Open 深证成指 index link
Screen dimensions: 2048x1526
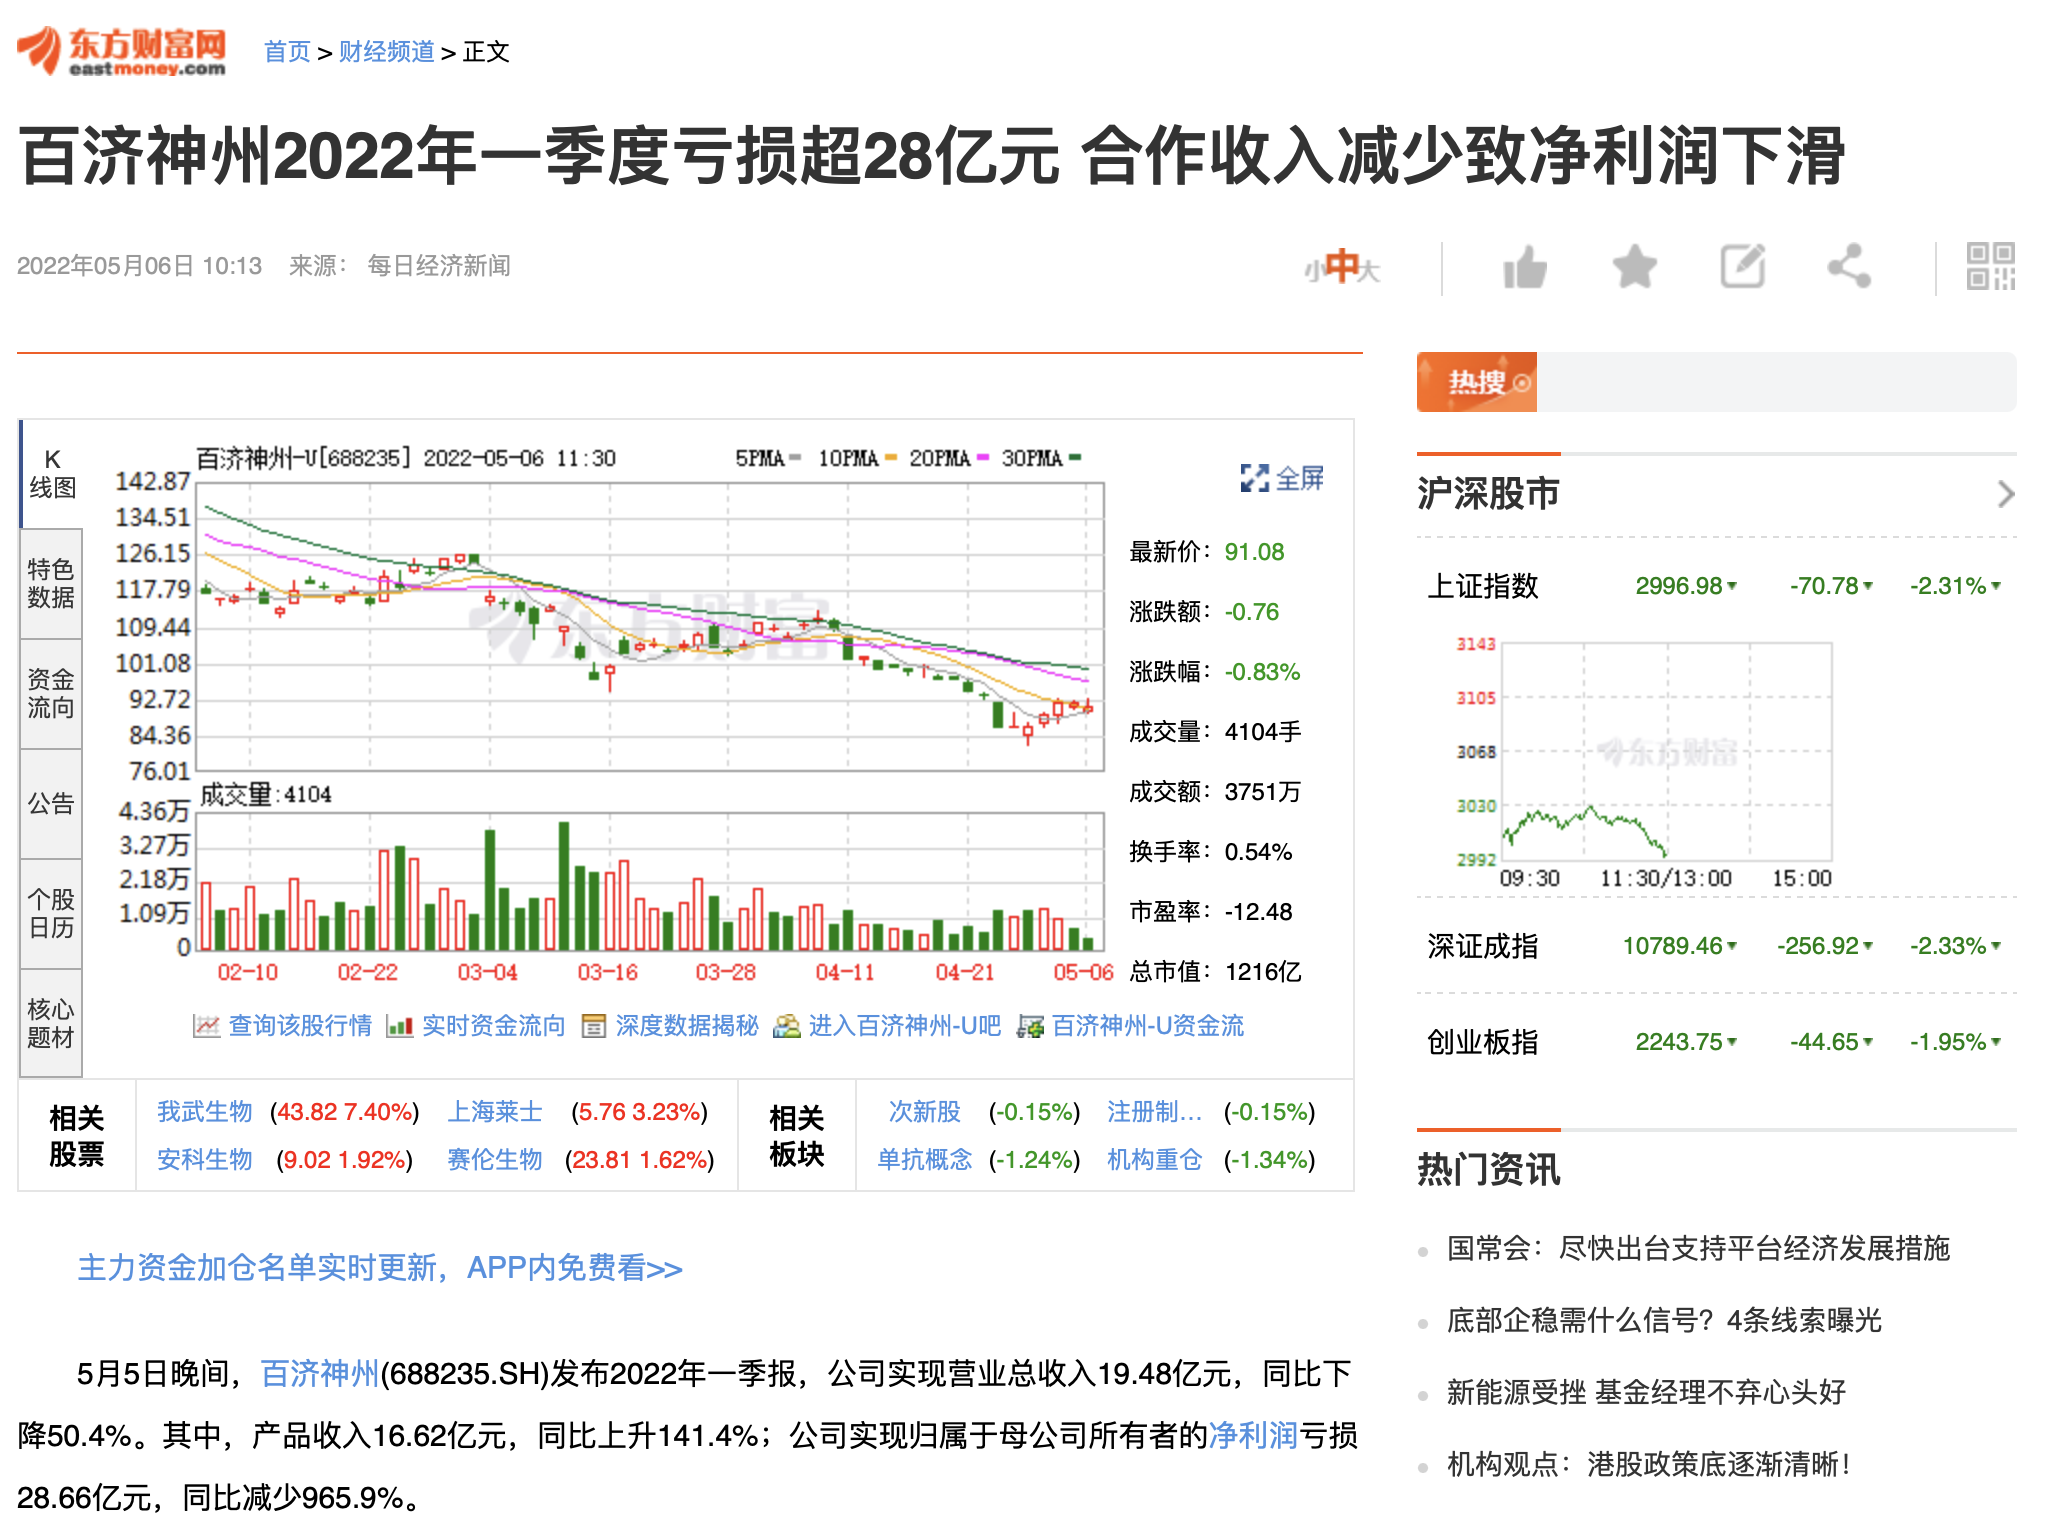click(x=1483, y=946)
